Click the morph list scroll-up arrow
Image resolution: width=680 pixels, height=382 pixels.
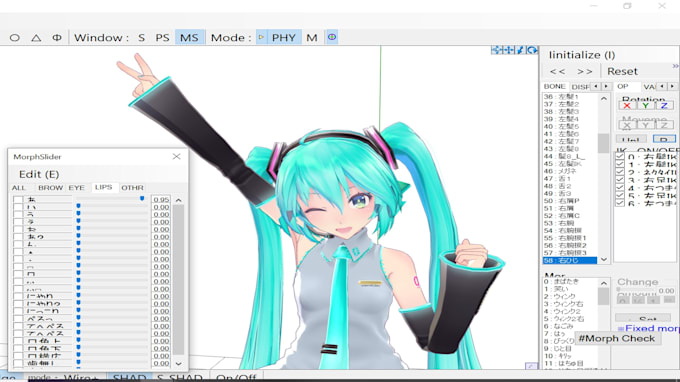pos(603,283)
